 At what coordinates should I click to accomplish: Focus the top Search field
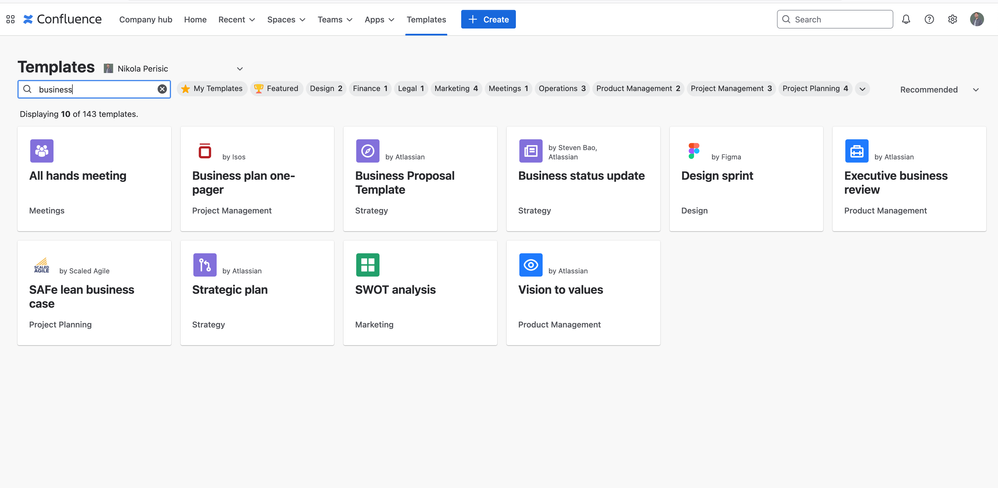click(x=835, y=20)
